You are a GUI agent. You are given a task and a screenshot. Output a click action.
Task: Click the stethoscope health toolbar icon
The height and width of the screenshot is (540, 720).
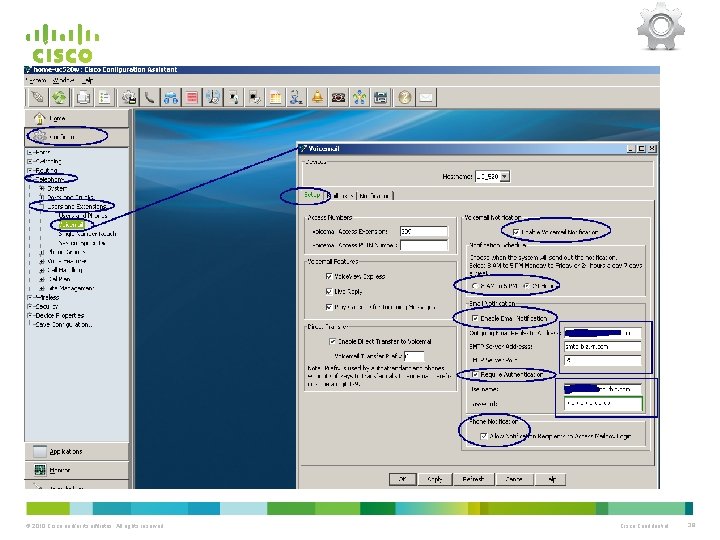tap(296, 97)
